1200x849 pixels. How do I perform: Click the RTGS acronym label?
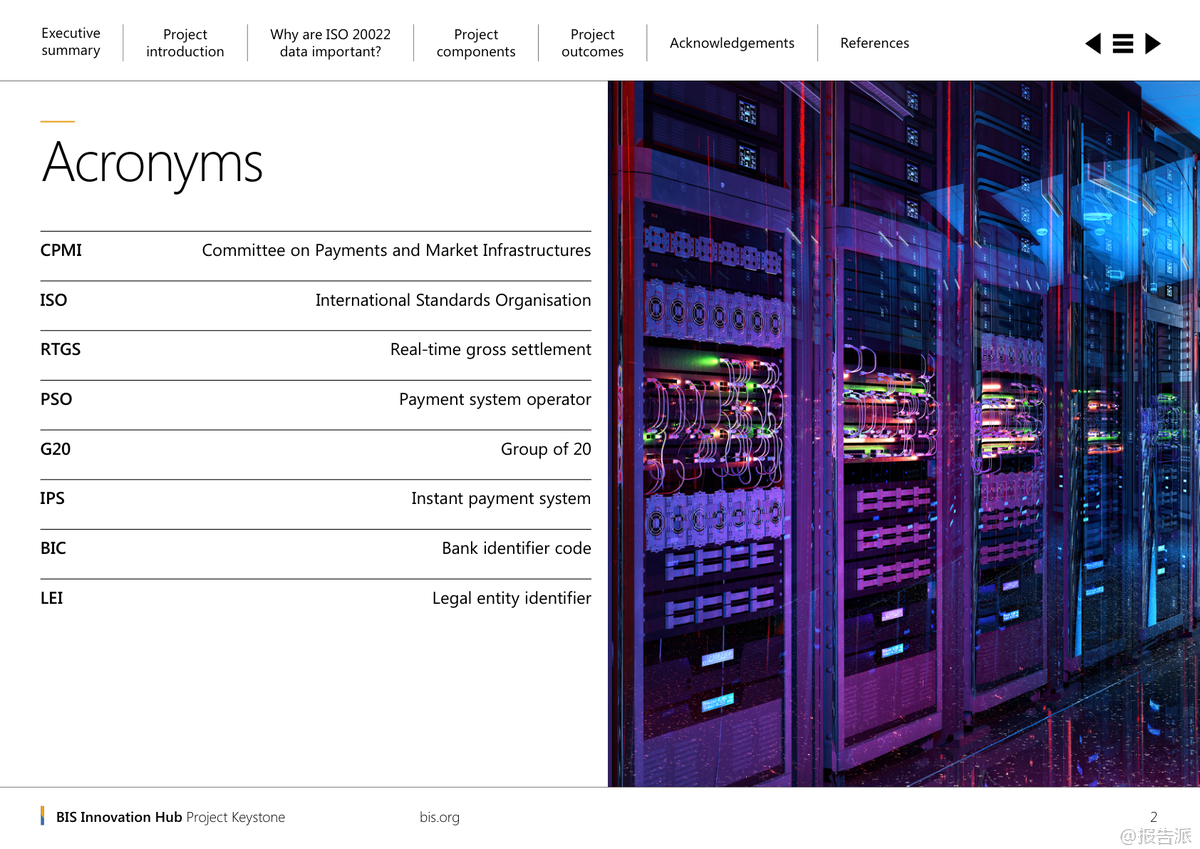point(60,349)
